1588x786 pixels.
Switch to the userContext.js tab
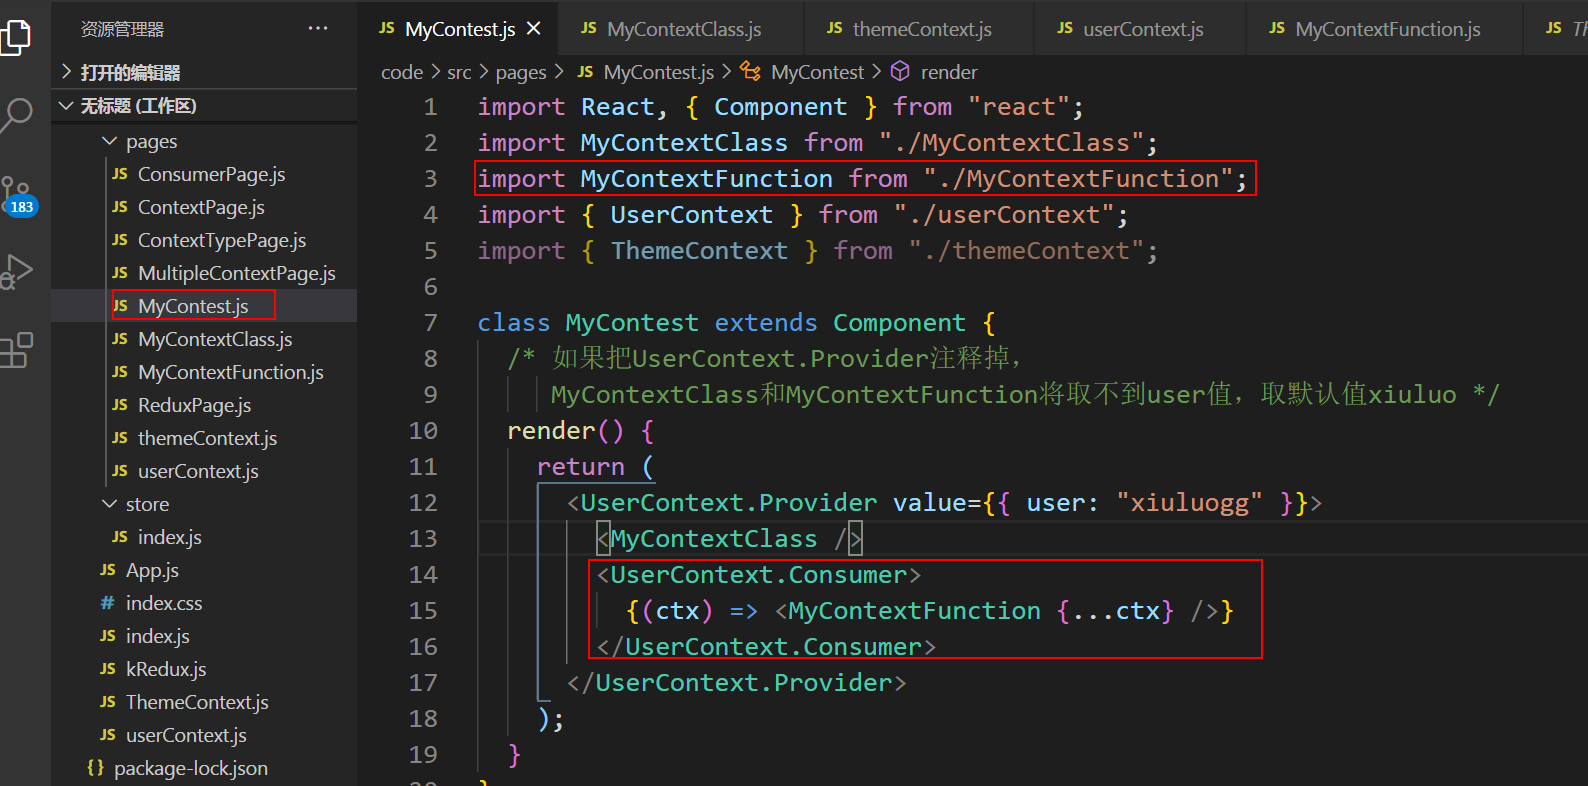pos(1143,29)
